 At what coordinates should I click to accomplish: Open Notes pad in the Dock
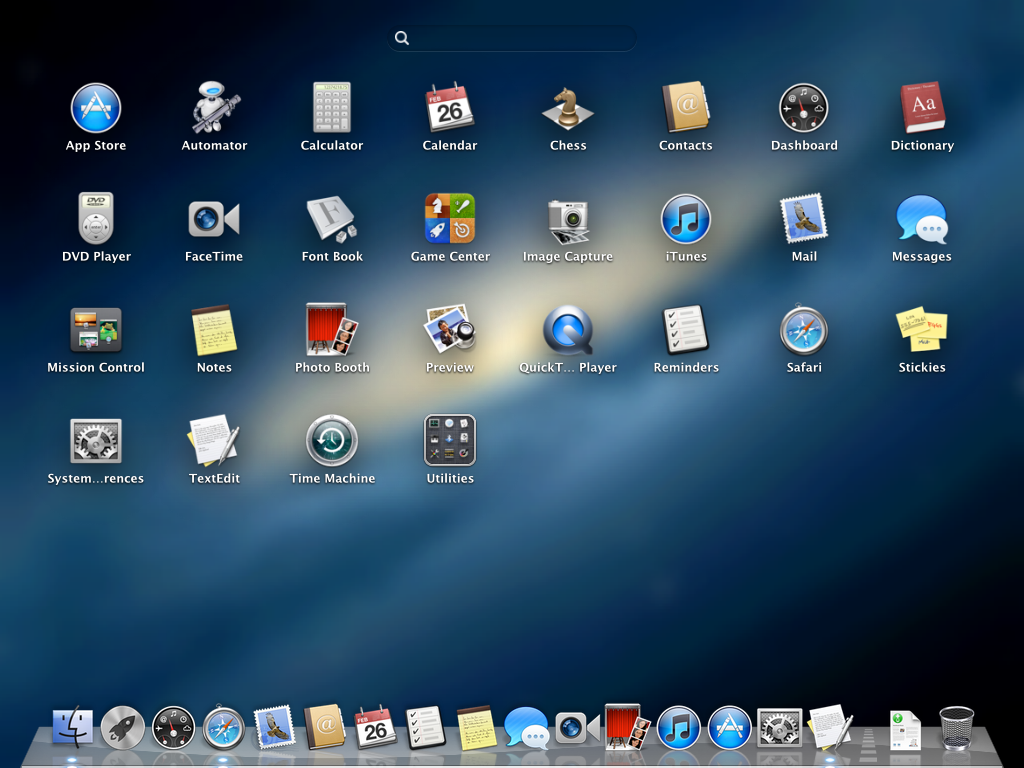click(x=476, y=727)
